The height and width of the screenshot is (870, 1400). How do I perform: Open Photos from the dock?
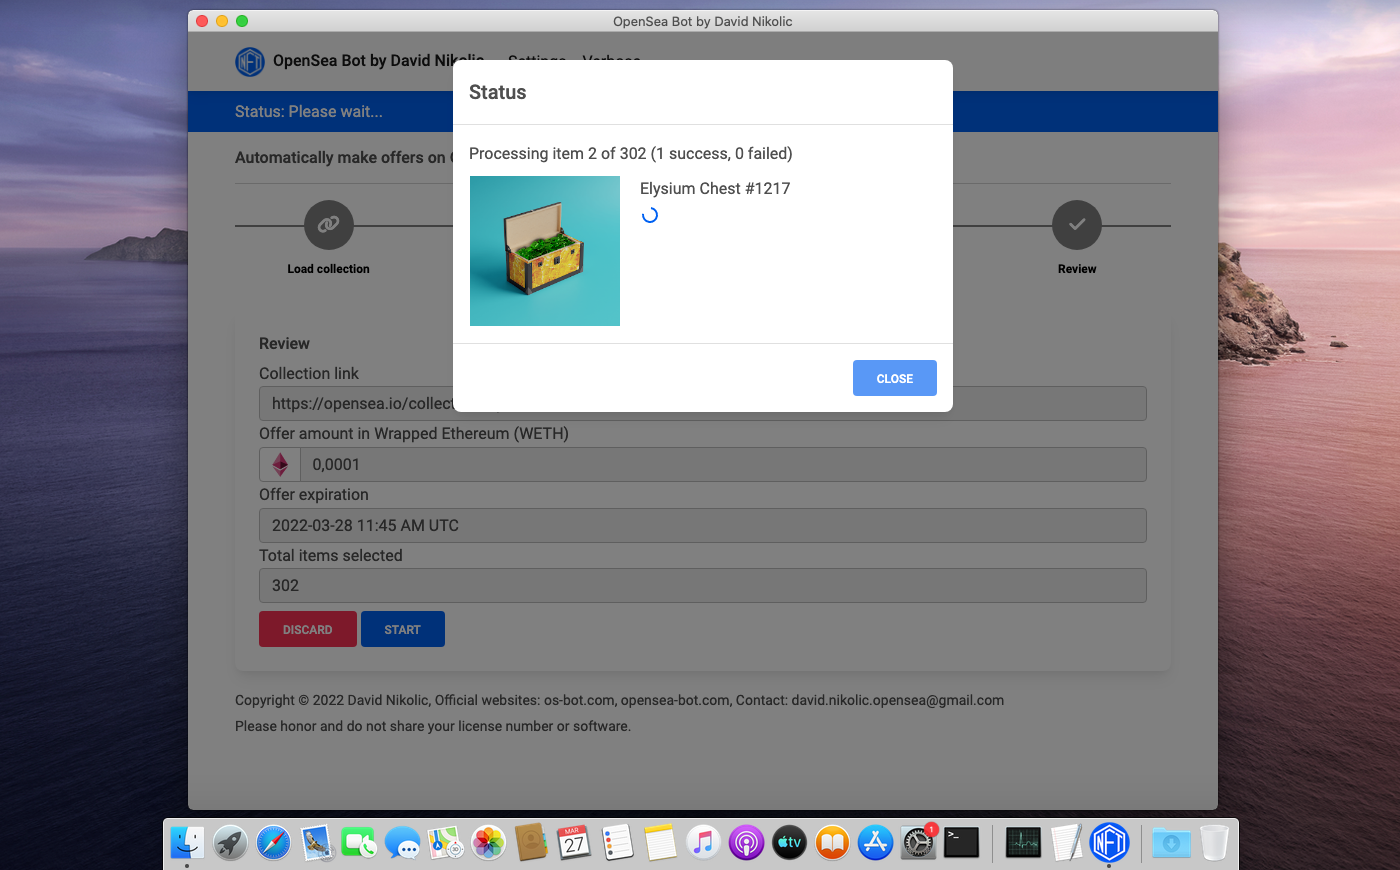[x=489, y=843]
